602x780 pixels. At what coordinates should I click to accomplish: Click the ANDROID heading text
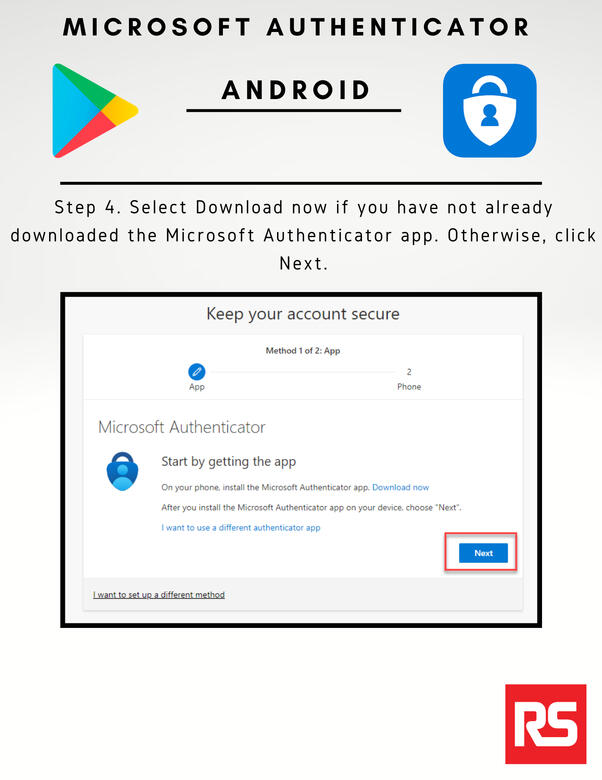point(296,90)
